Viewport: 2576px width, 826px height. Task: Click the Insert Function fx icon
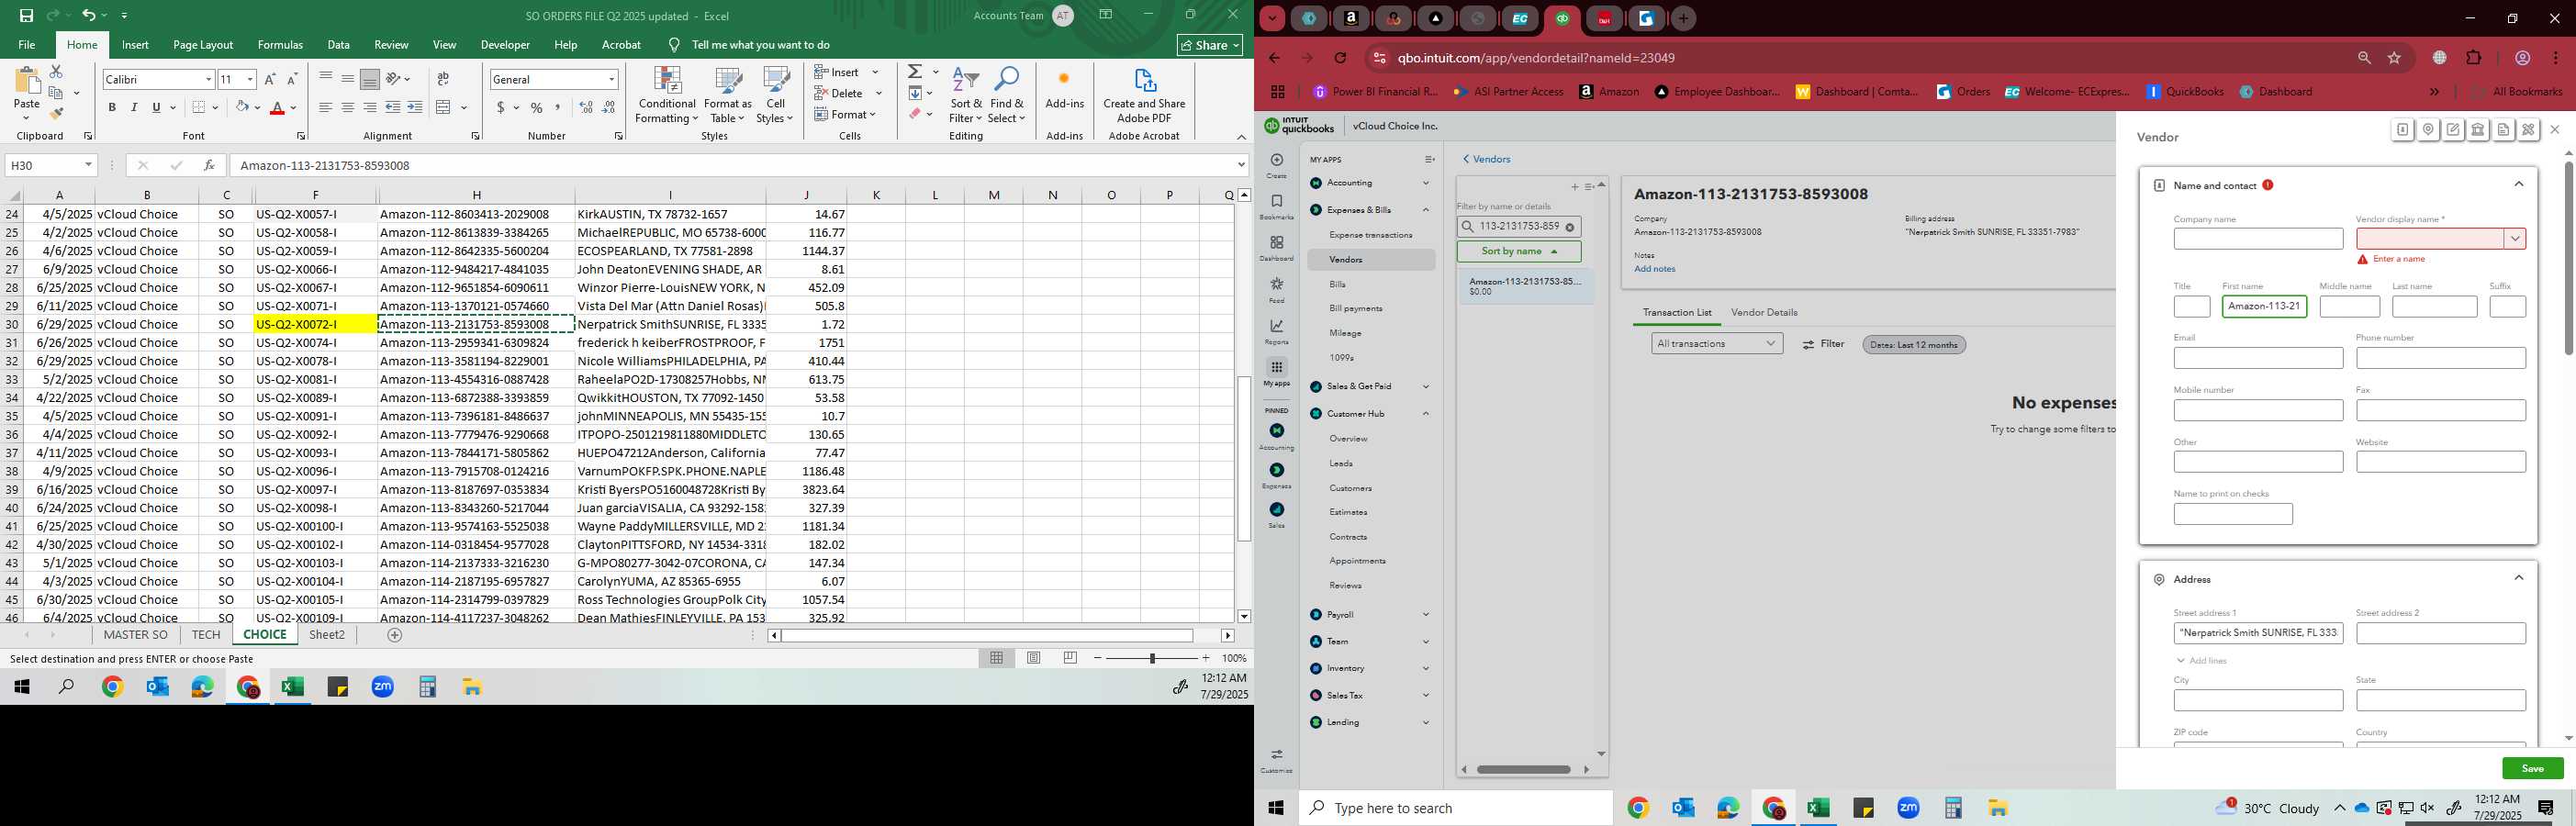tap(208, 165)
